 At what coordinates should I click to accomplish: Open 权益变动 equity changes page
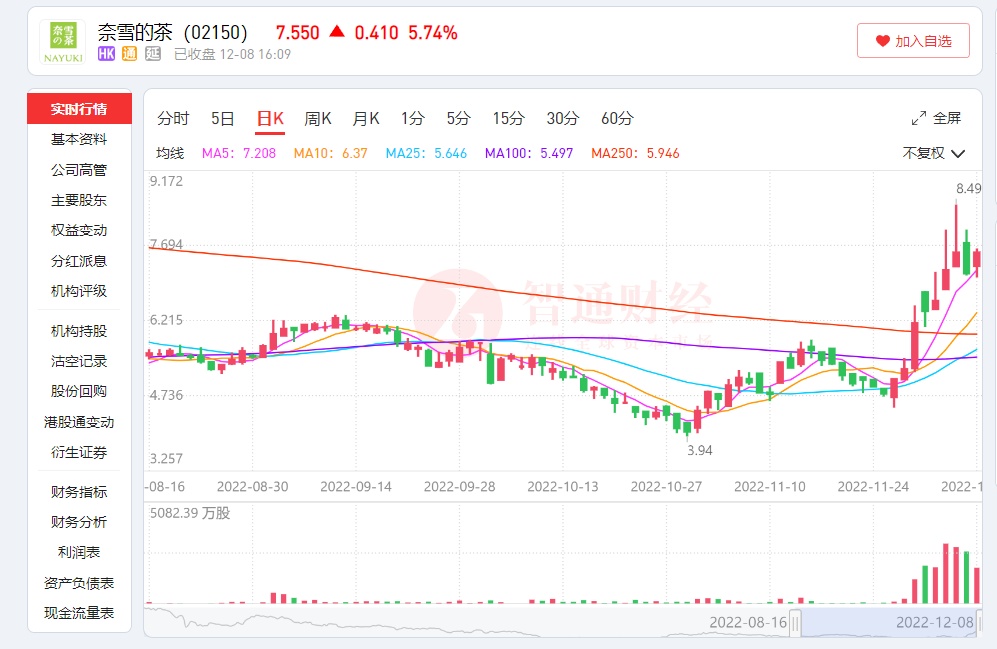click(79, 230)
